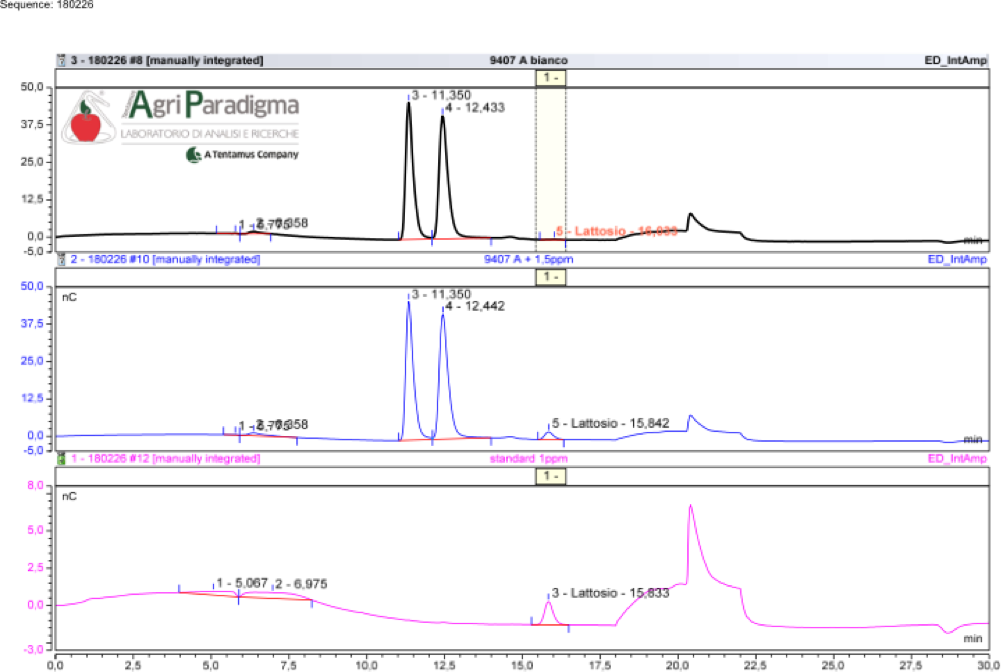Image resolution: width=1002 pixels, height=672 pixels.
Task: Click the 'nC' unit label in the blue panel
Action: 69,297
